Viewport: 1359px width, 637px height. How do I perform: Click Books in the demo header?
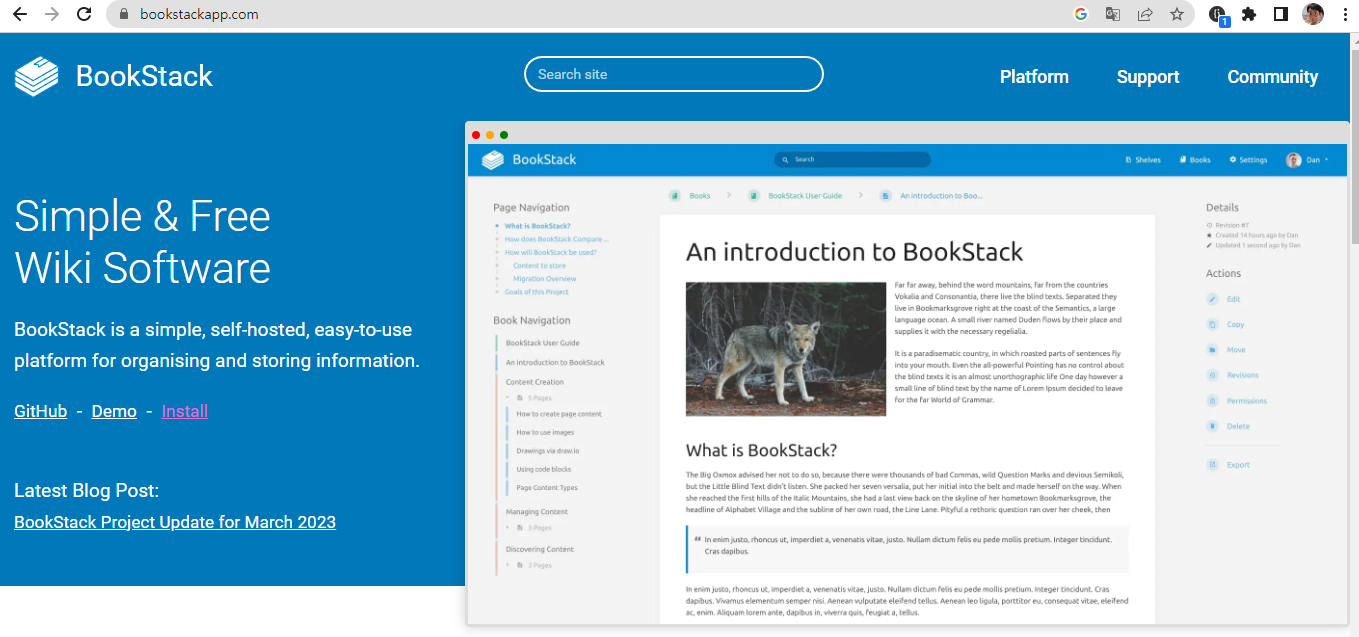click(1195, 160)
